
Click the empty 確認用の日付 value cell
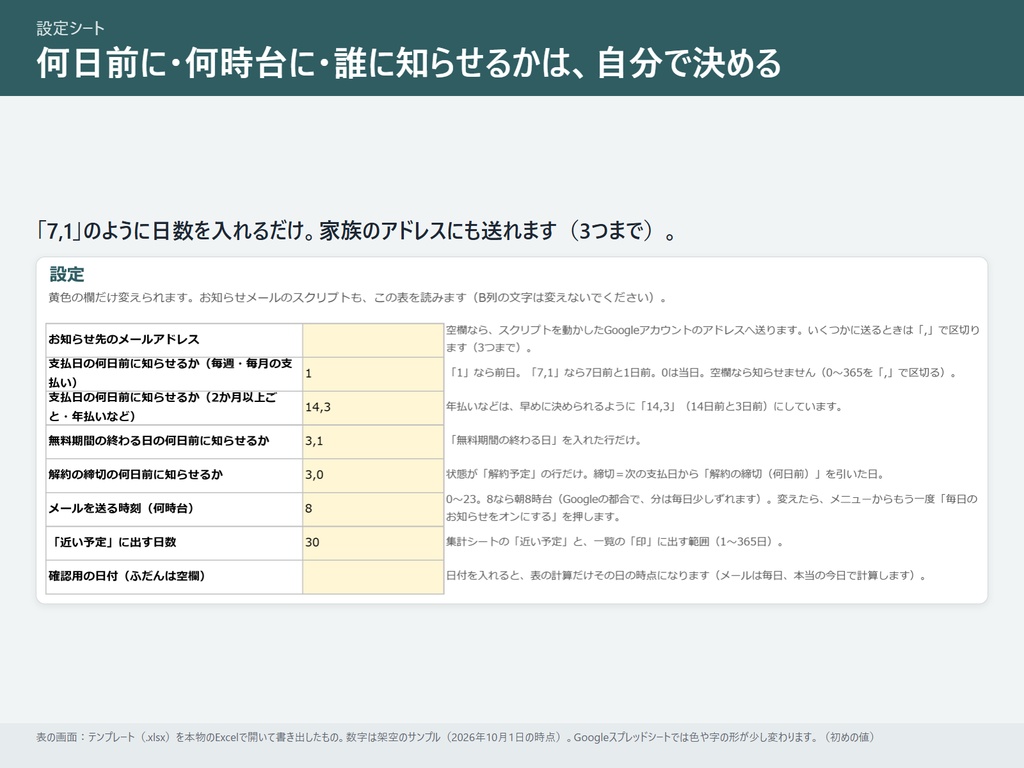tap(373, 577)
